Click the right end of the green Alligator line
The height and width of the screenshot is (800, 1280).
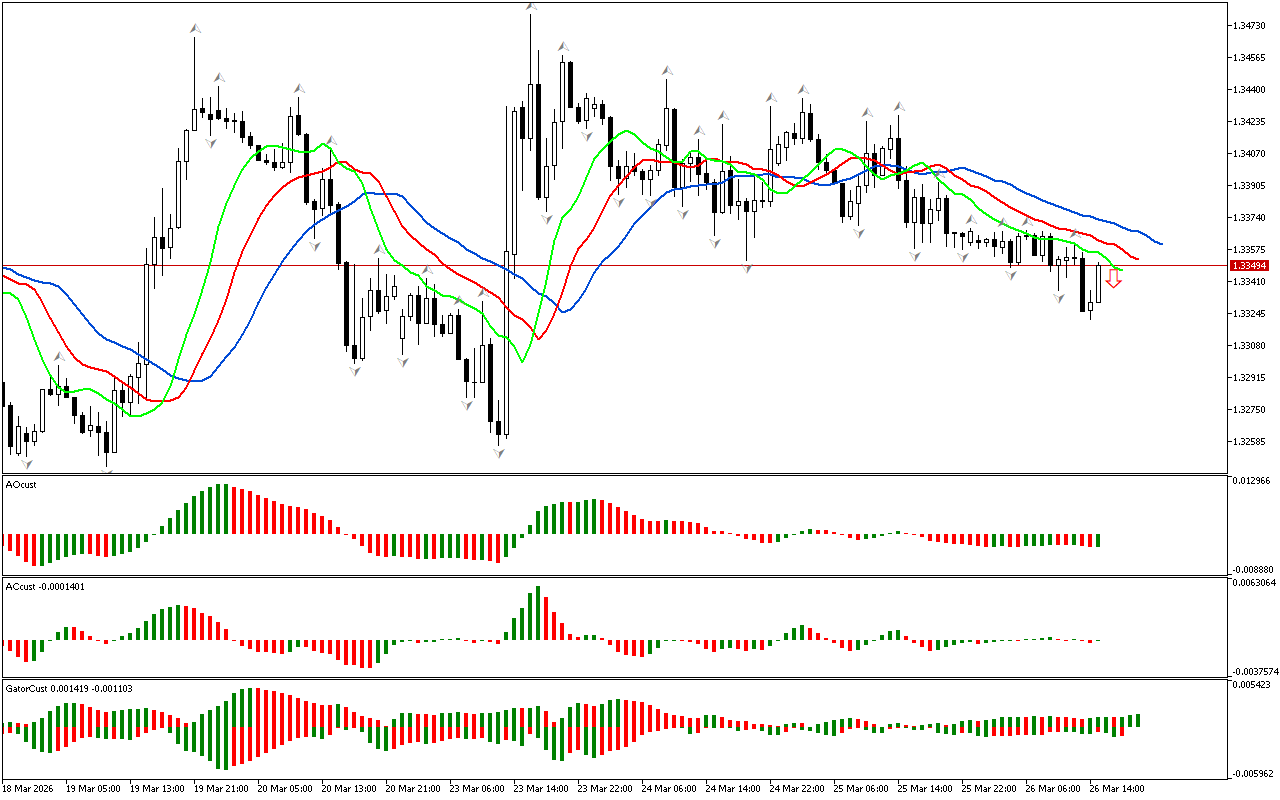coord(1121,270)
